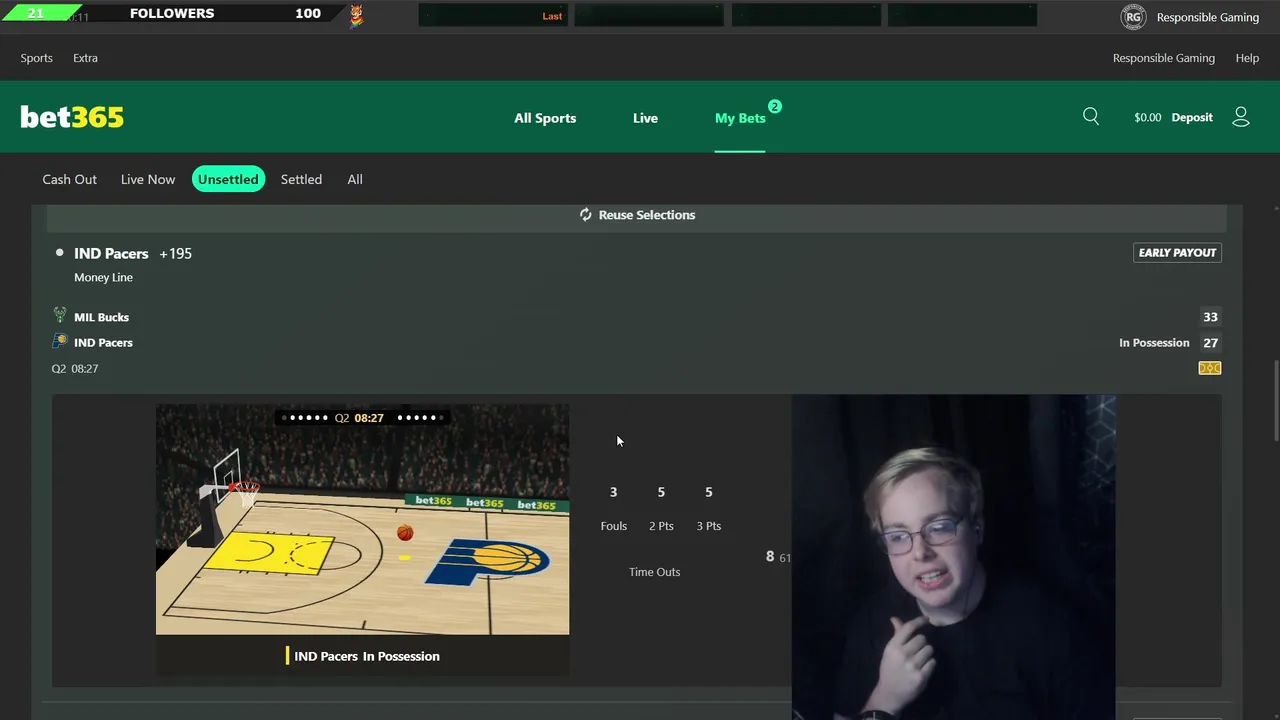Click the bet365 logo
Viewport: 1280px width, 720px height.
(x=72, y=117)
